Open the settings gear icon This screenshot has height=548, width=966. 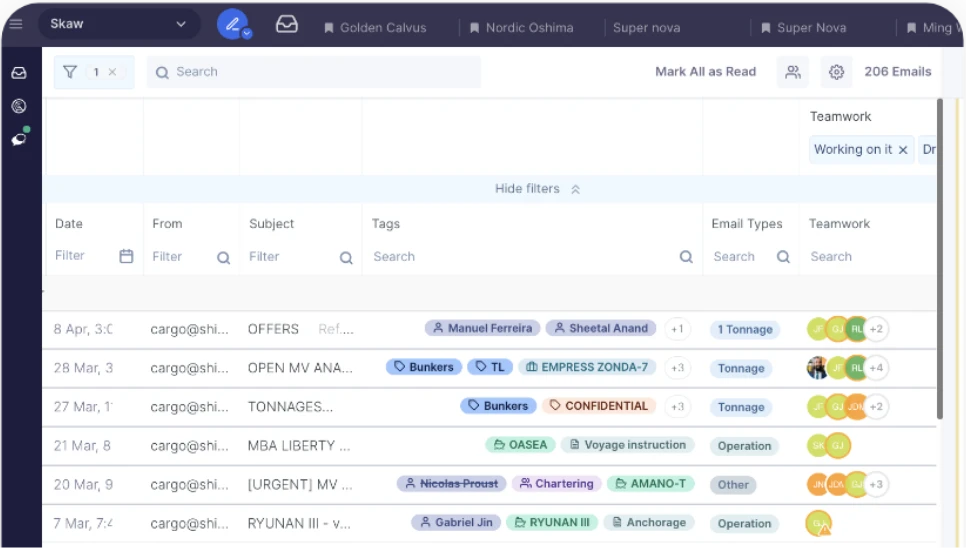[837, 72]
